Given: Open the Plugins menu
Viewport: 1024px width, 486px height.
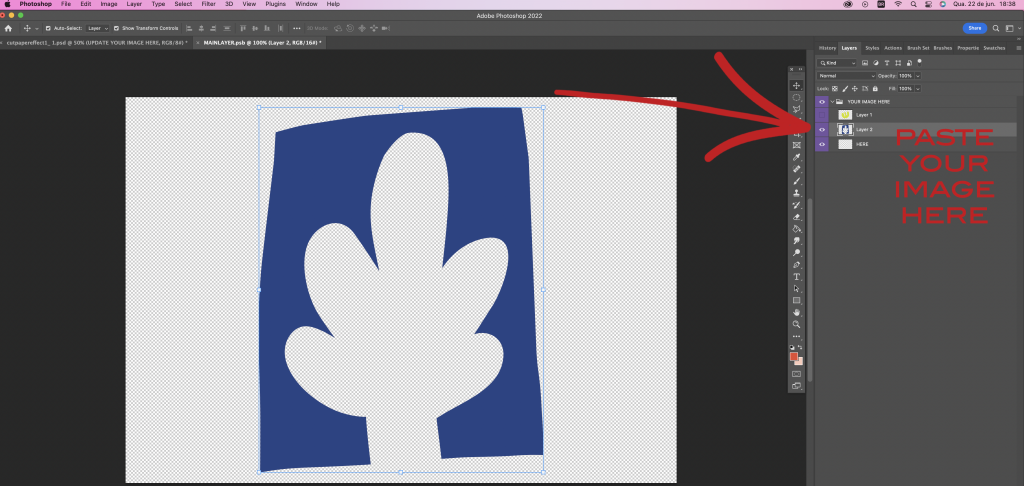Looking at the screenshot, I should [x=276, y=4].
